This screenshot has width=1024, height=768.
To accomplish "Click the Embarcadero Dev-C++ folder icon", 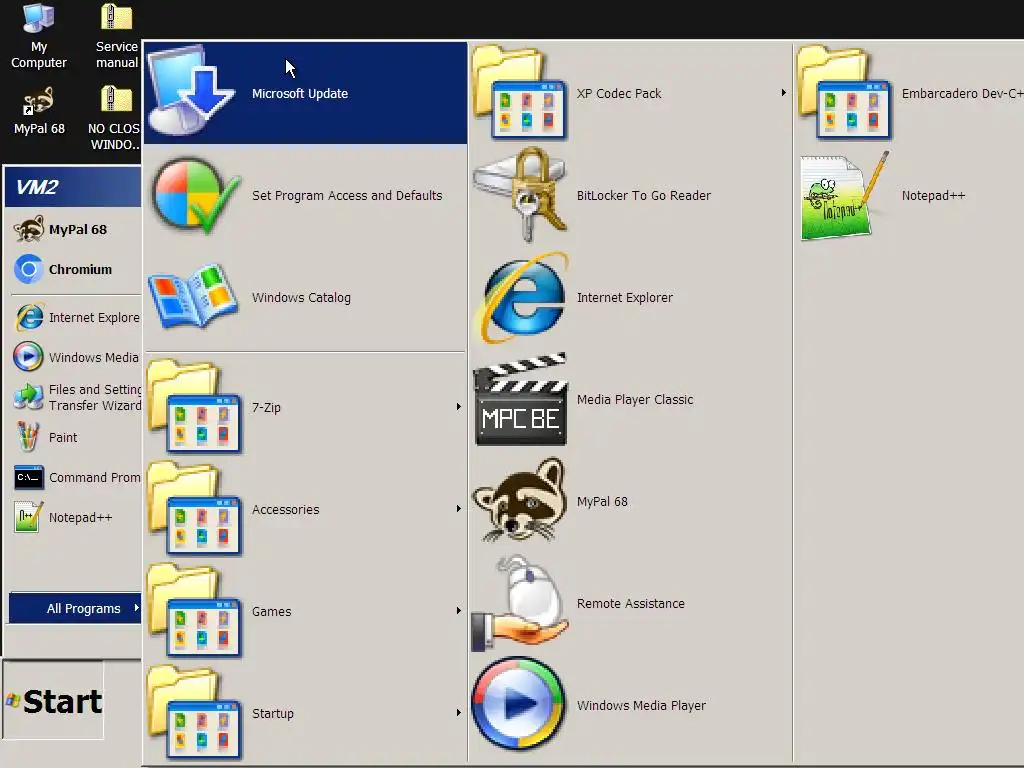I will (x=844, y=92).
